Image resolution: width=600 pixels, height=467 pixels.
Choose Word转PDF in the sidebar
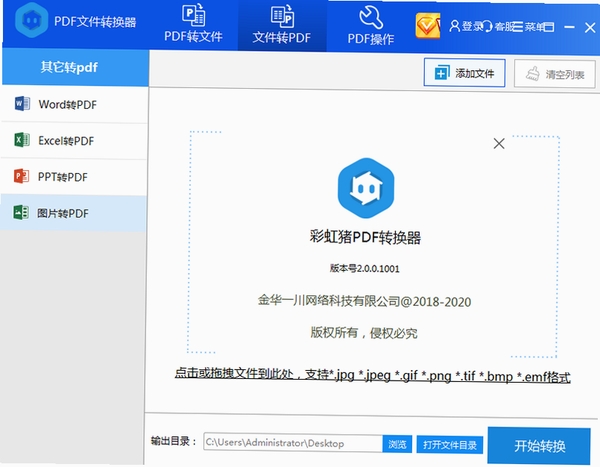click(75, 105)
